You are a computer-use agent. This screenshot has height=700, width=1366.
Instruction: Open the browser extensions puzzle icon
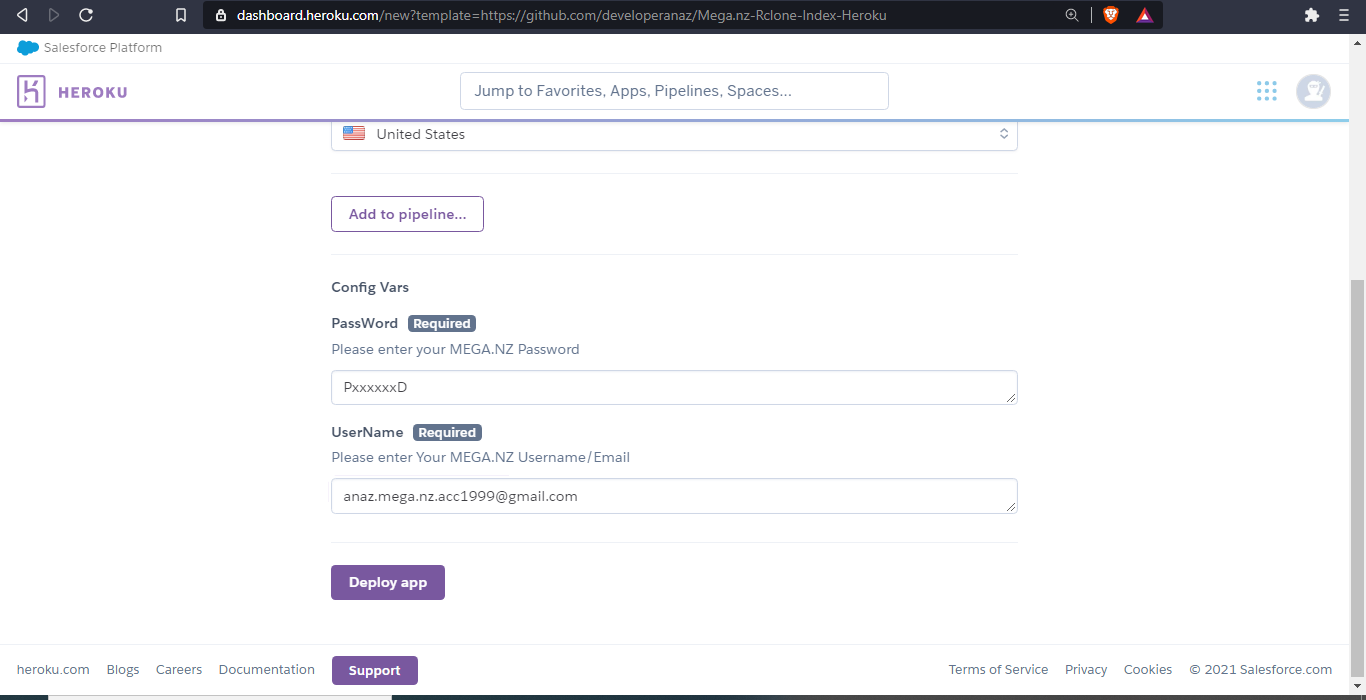(x=1312, y=15)
